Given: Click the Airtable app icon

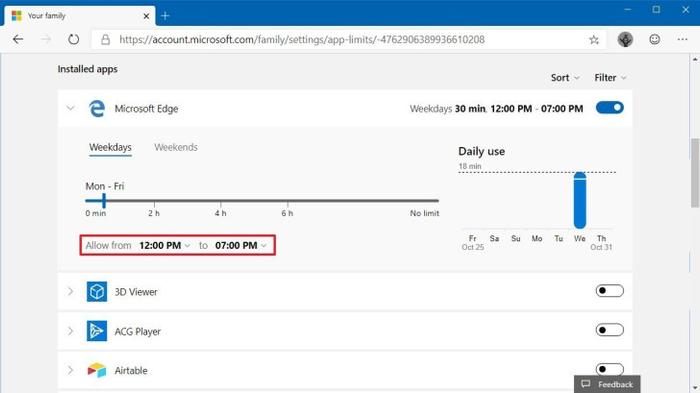Looking at the screenshot, I should [x=96, y=370].
